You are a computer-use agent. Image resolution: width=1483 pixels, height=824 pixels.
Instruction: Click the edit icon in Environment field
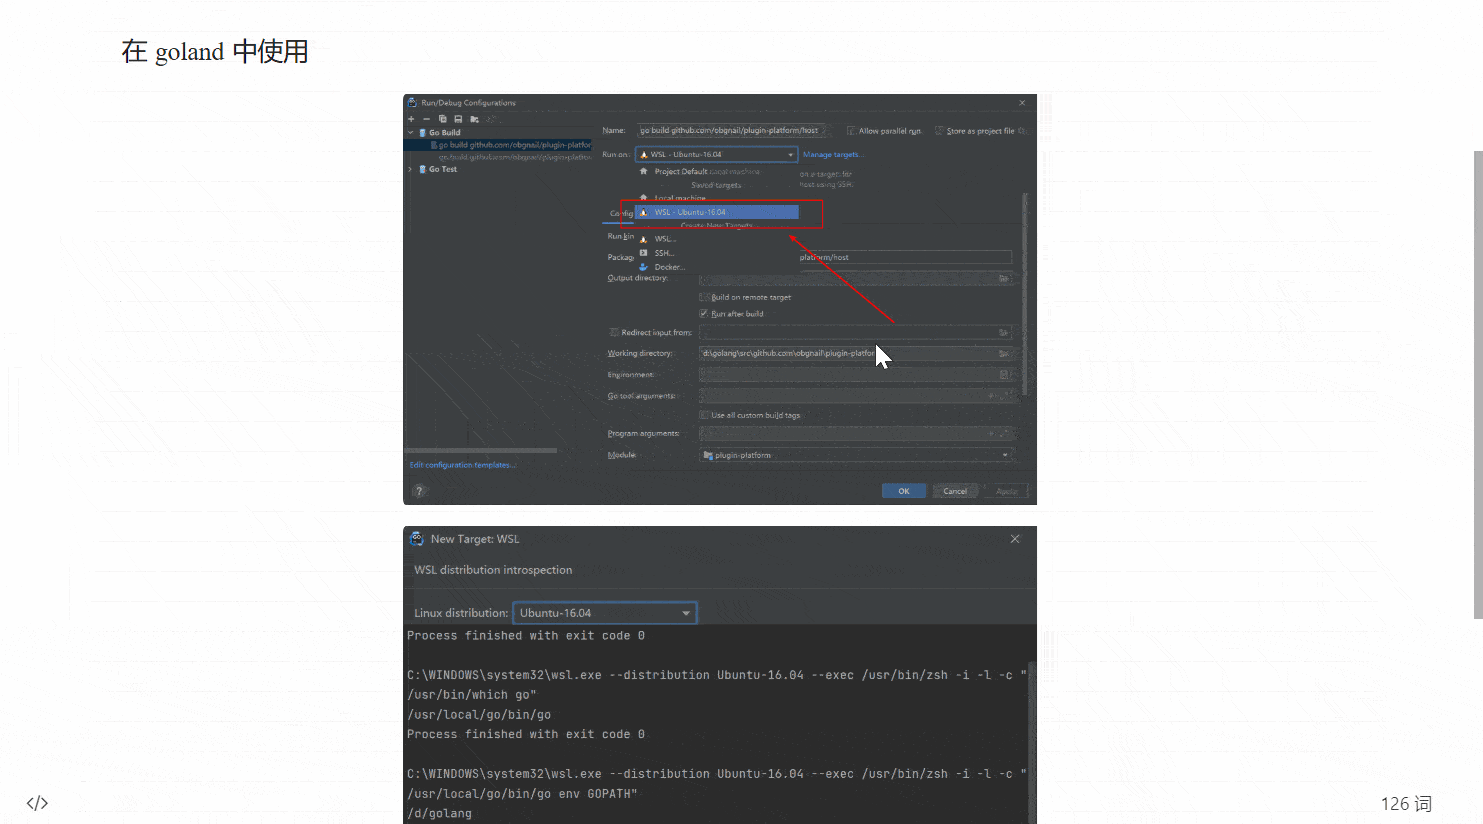tap(1003, 374)
